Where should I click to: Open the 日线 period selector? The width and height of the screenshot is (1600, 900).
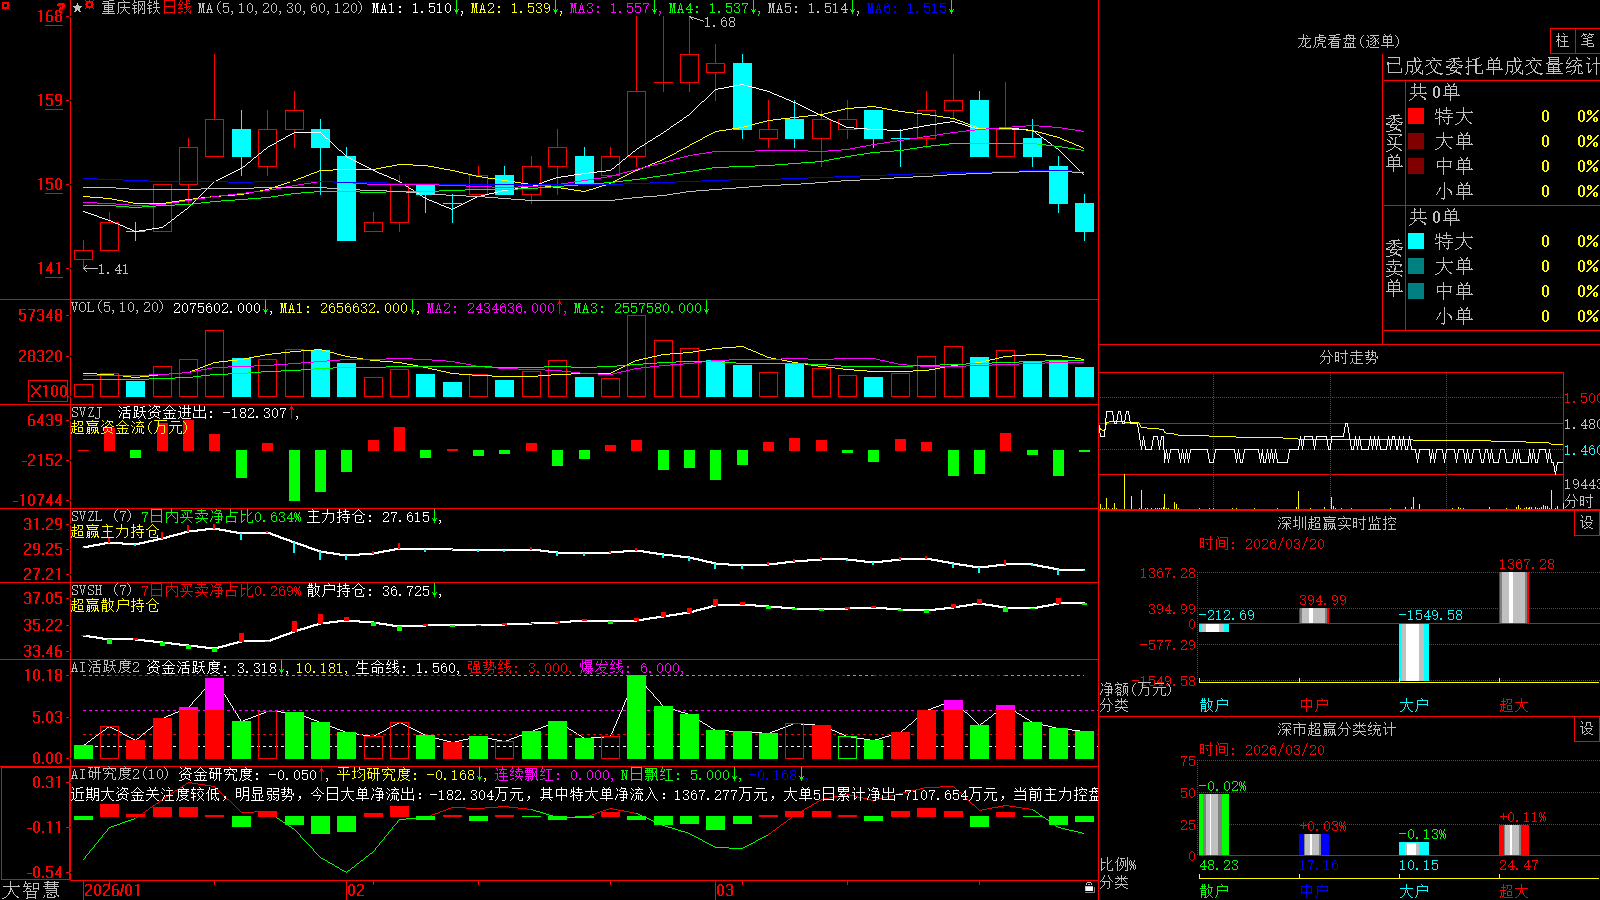click(177, 8)
